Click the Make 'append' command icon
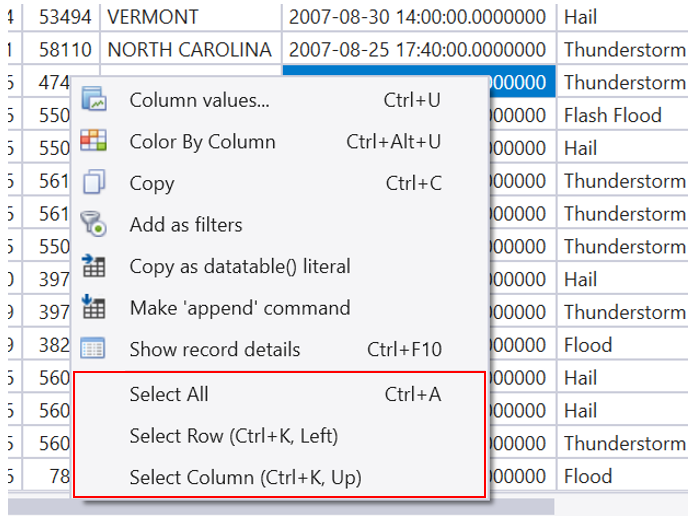This screenshot has height=516, width=694. [x=94, y=308]
